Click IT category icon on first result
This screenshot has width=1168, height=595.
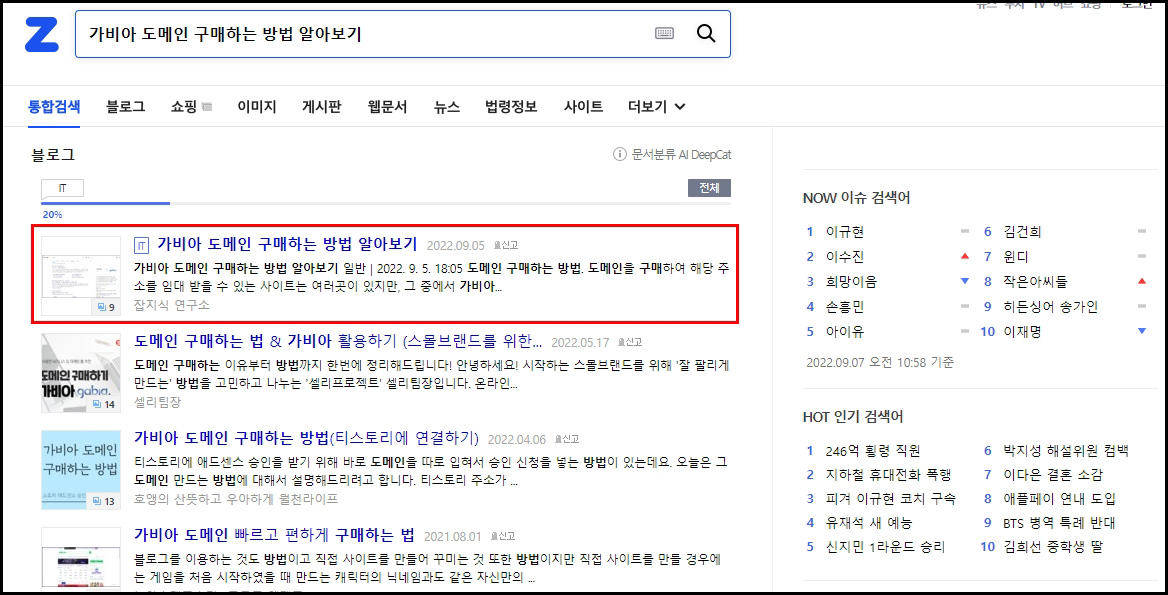[142, 245]
